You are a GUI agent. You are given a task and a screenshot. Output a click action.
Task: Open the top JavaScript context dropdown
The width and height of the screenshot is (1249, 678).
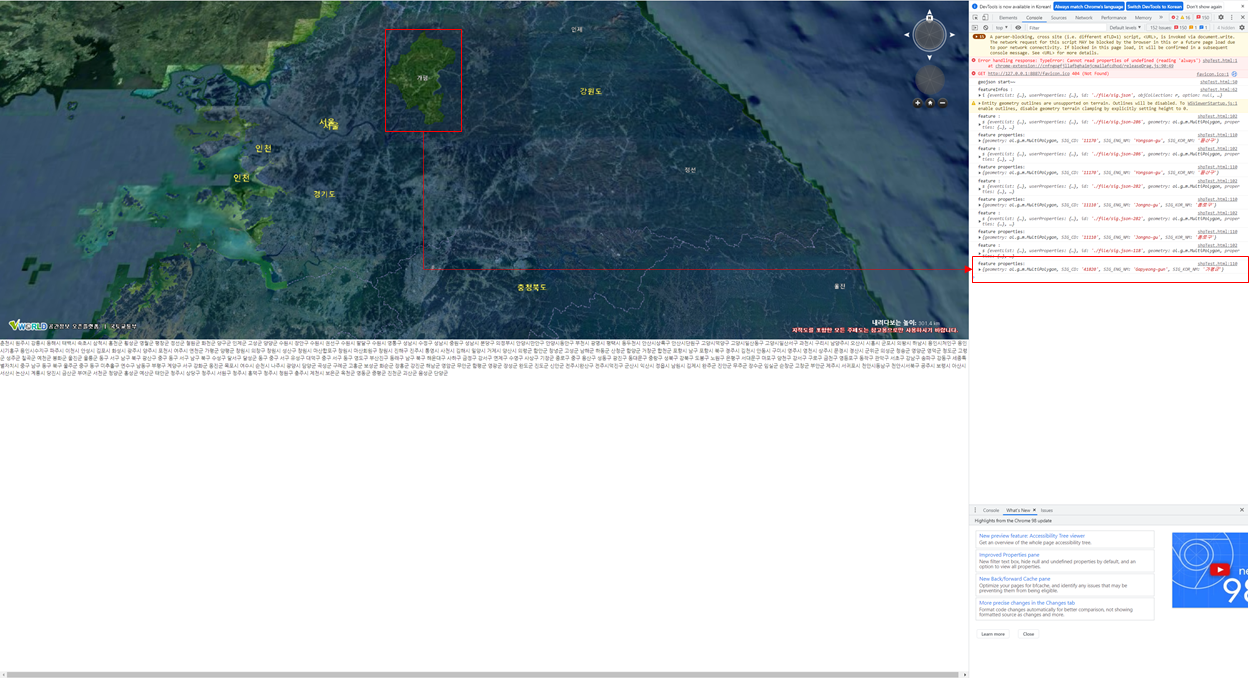1002,28
